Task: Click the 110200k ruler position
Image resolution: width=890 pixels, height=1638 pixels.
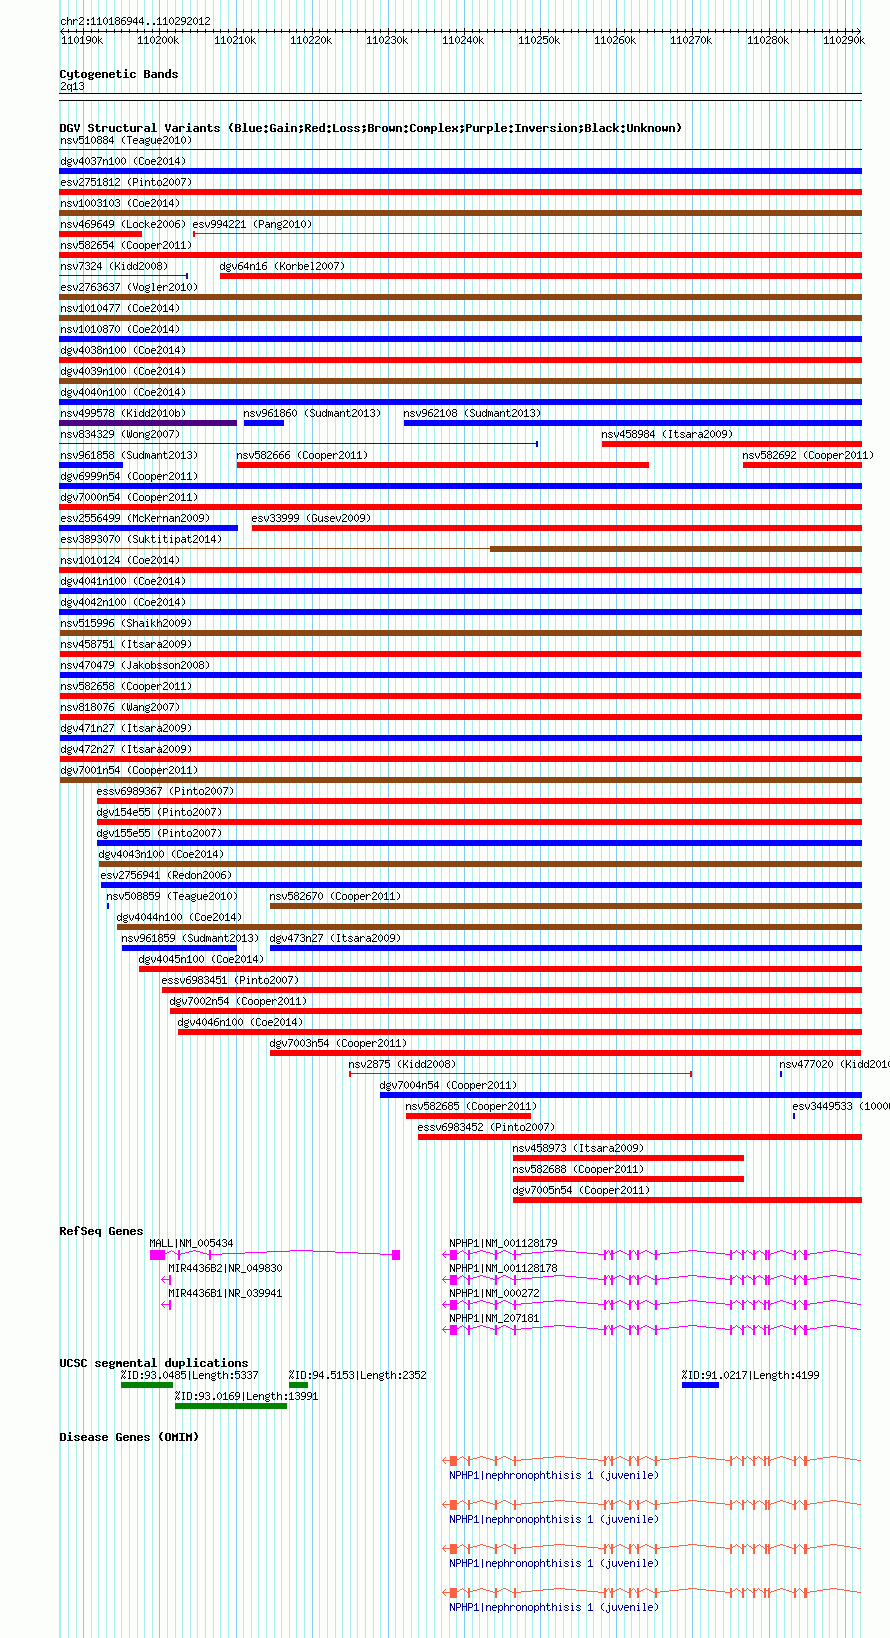Action: coord(158,40)
